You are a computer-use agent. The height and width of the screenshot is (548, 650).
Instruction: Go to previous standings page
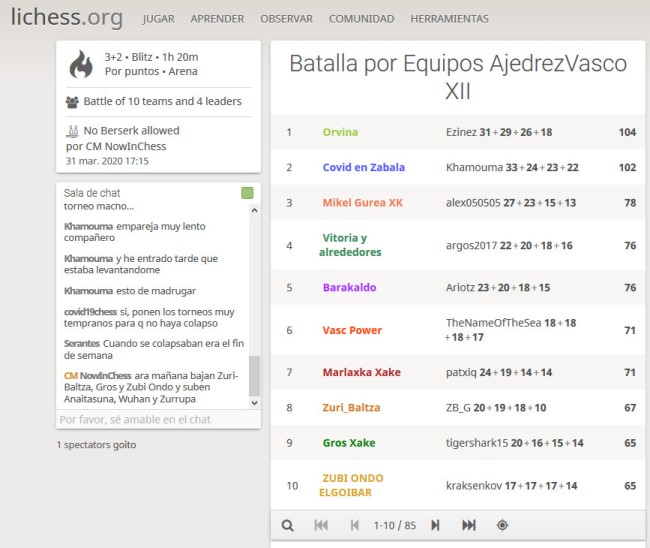point(354,525)
